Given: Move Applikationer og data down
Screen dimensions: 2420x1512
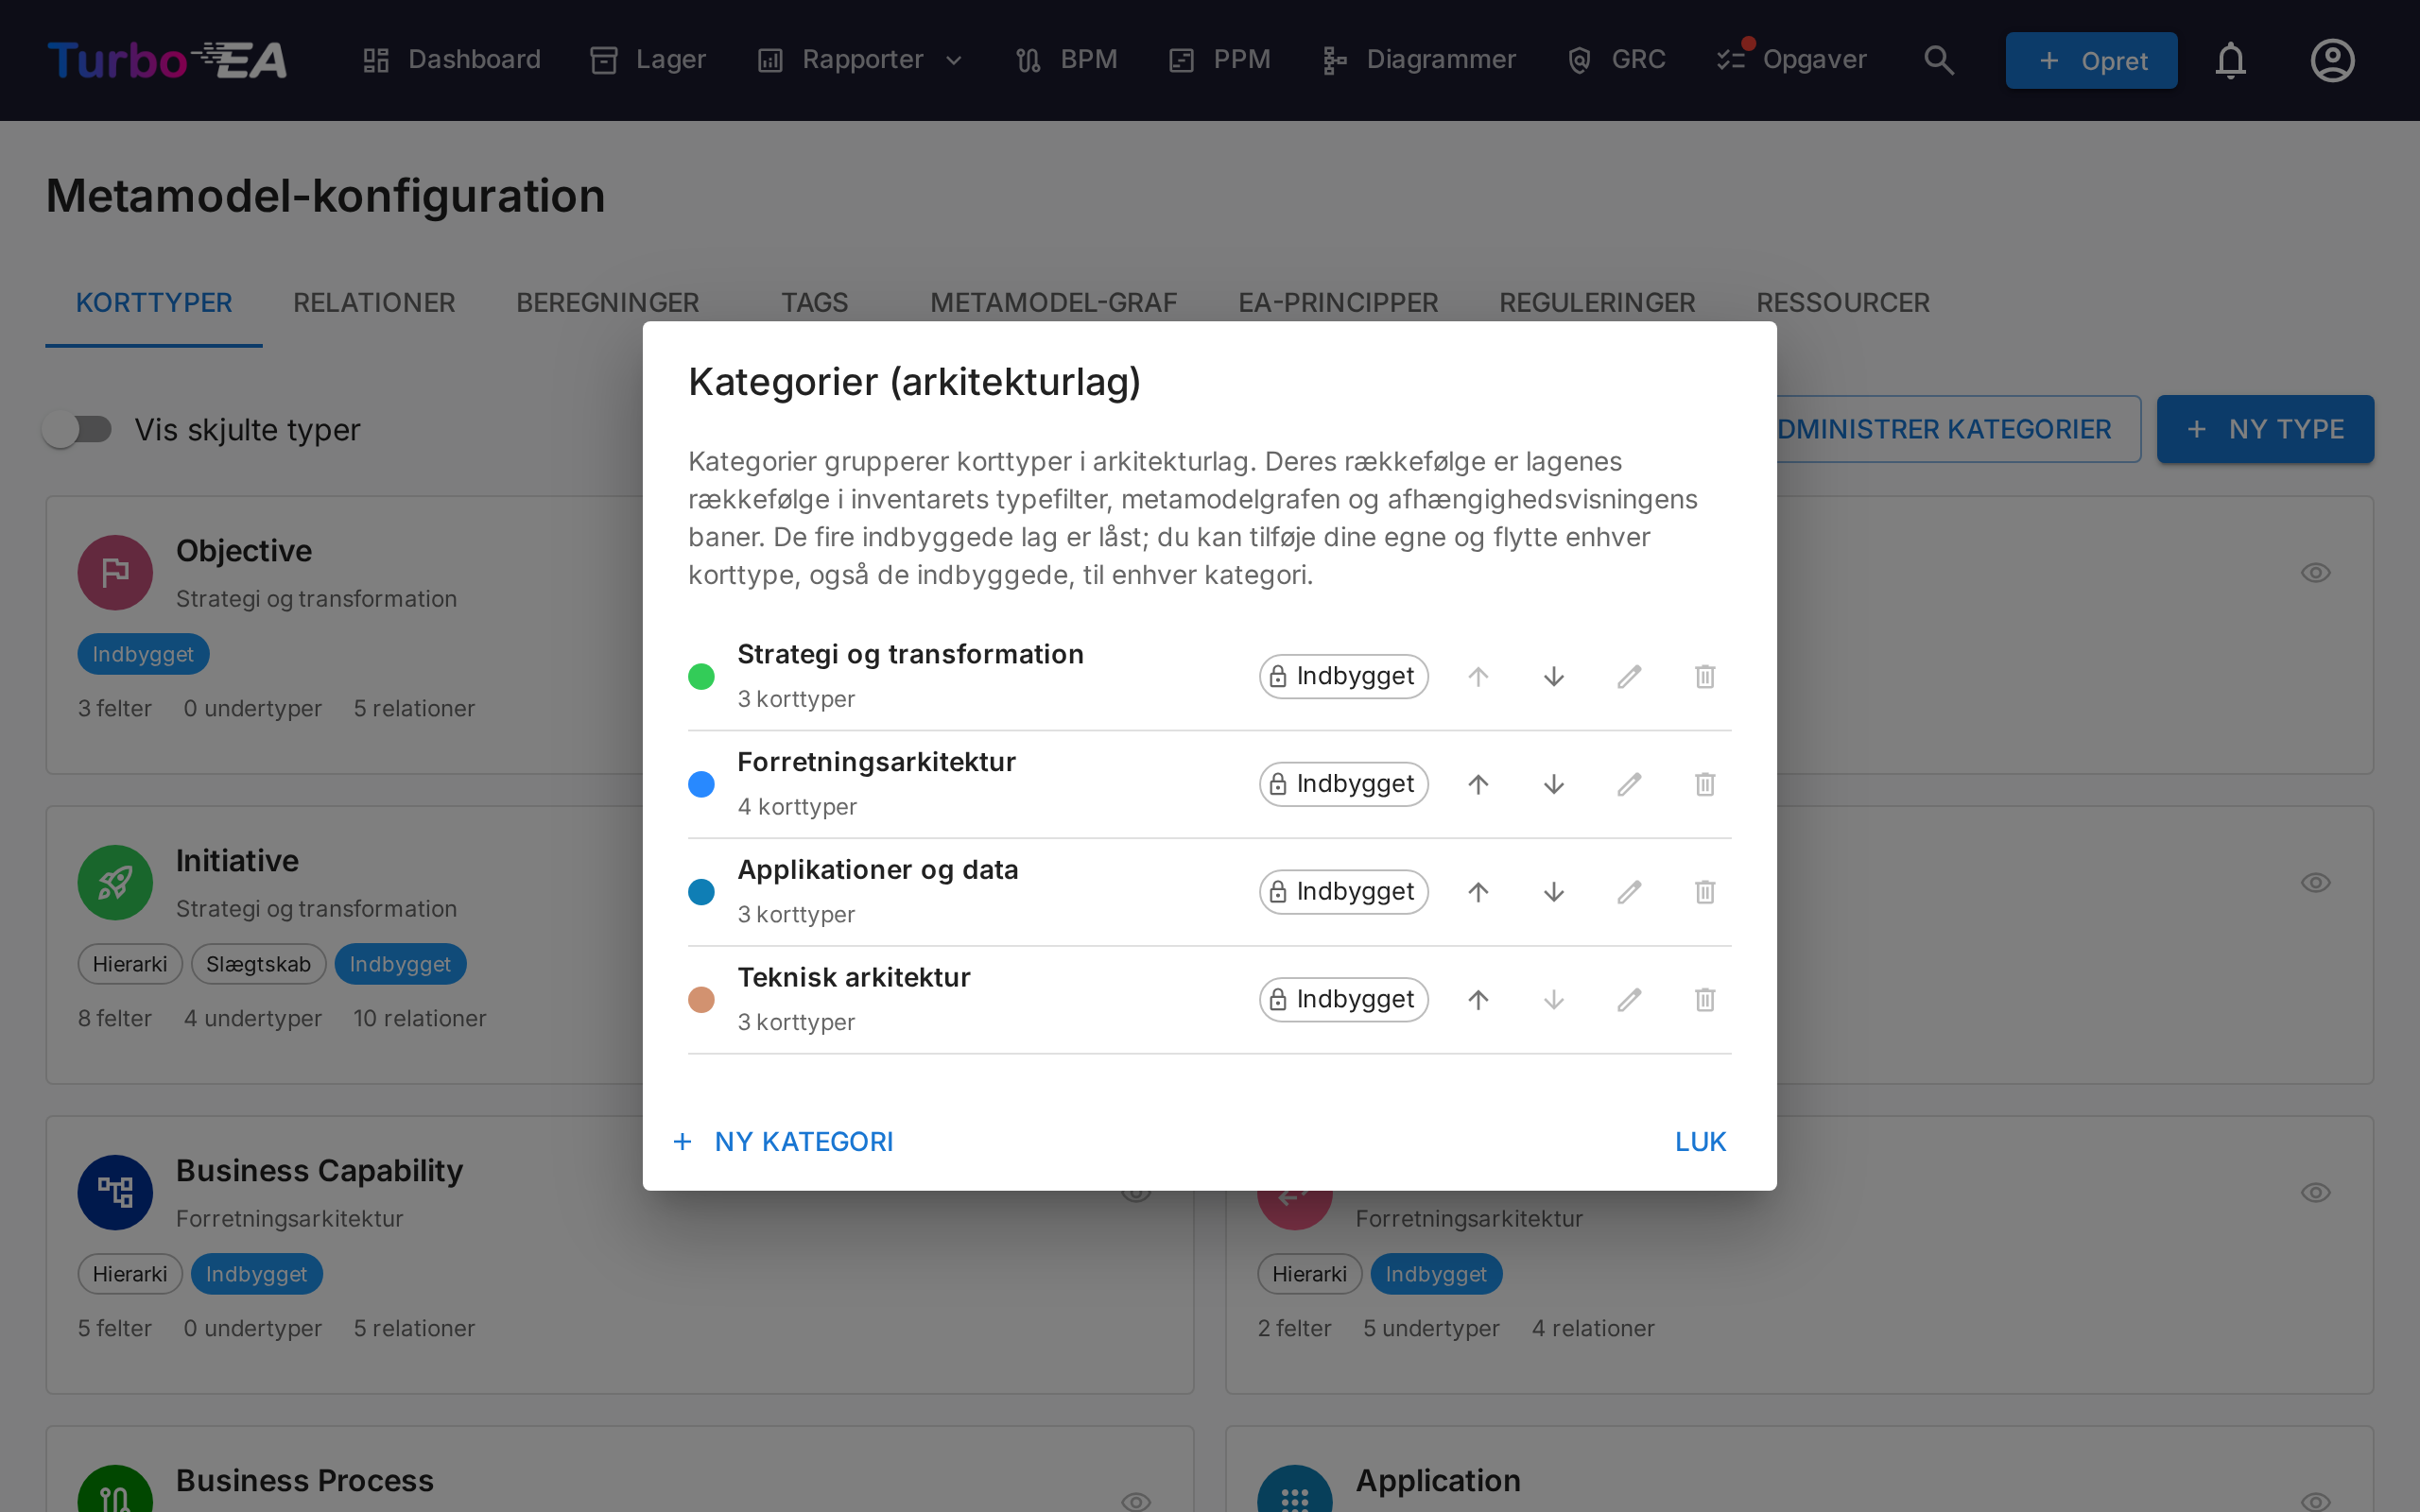Looking at the screenshot, I should click(1553, 892).
